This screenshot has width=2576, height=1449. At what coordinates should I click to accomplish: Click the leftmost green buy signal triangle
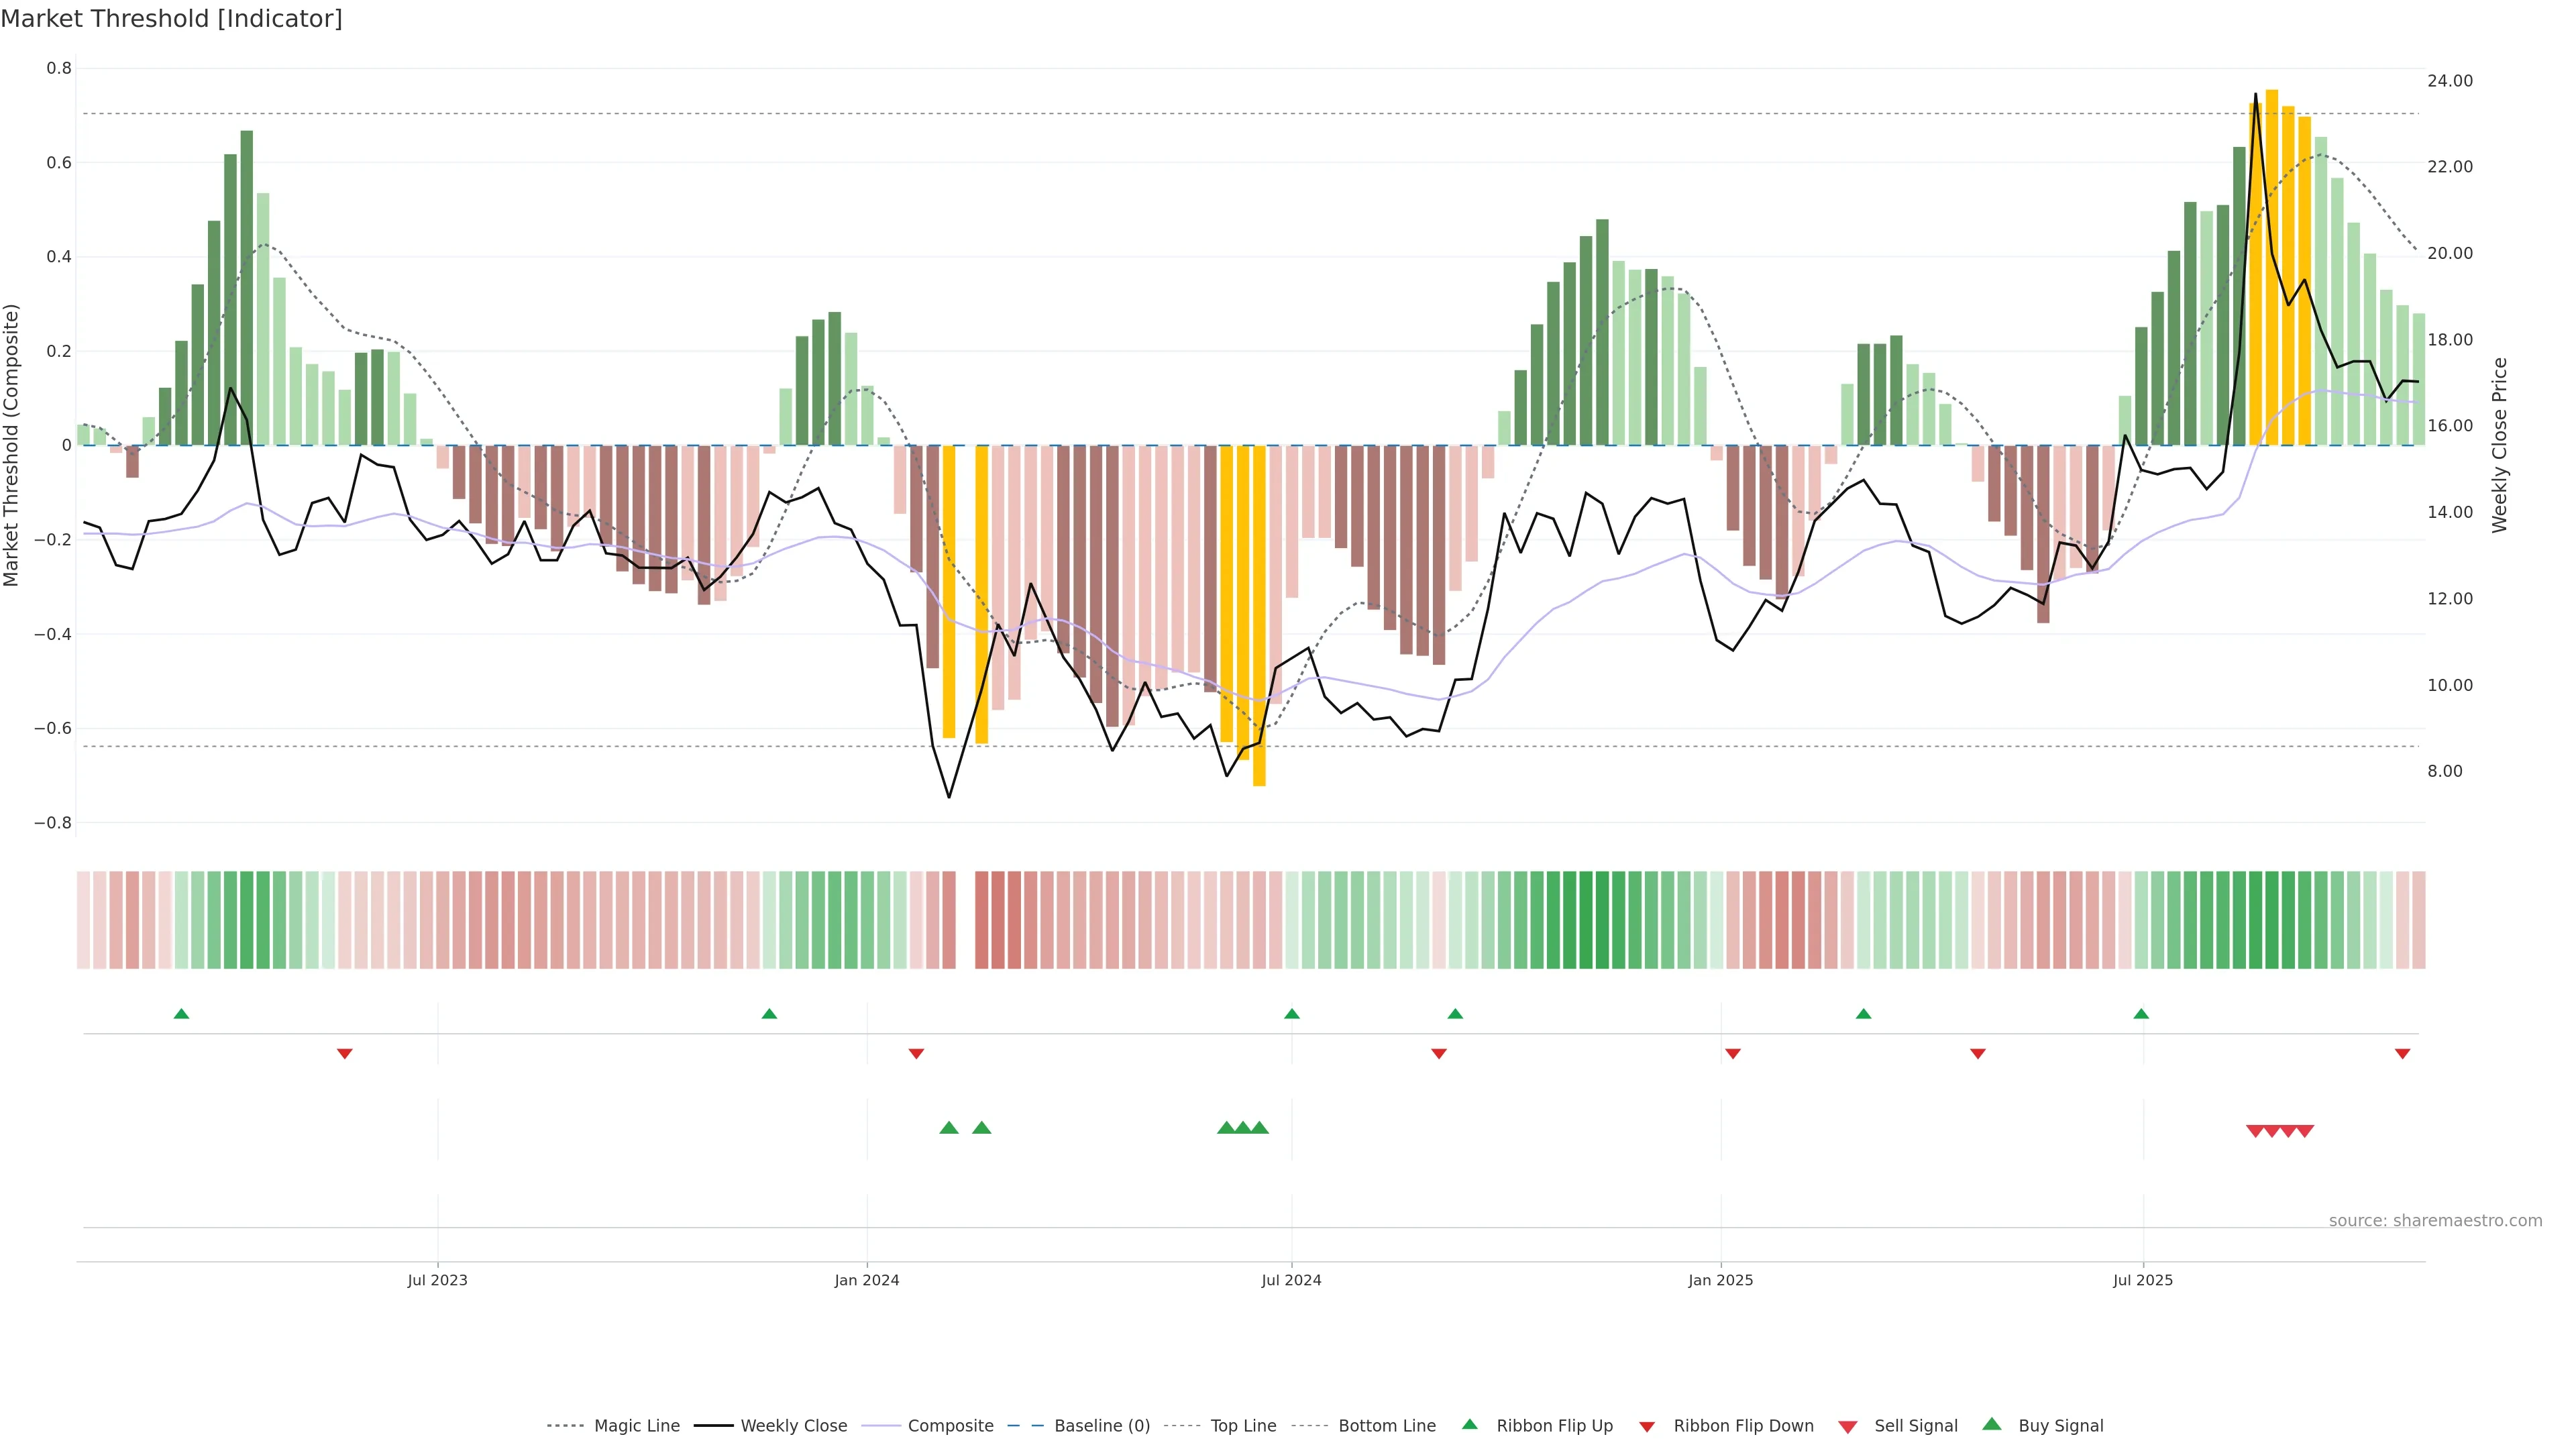pyautogui.click(x=949, y=1128)
